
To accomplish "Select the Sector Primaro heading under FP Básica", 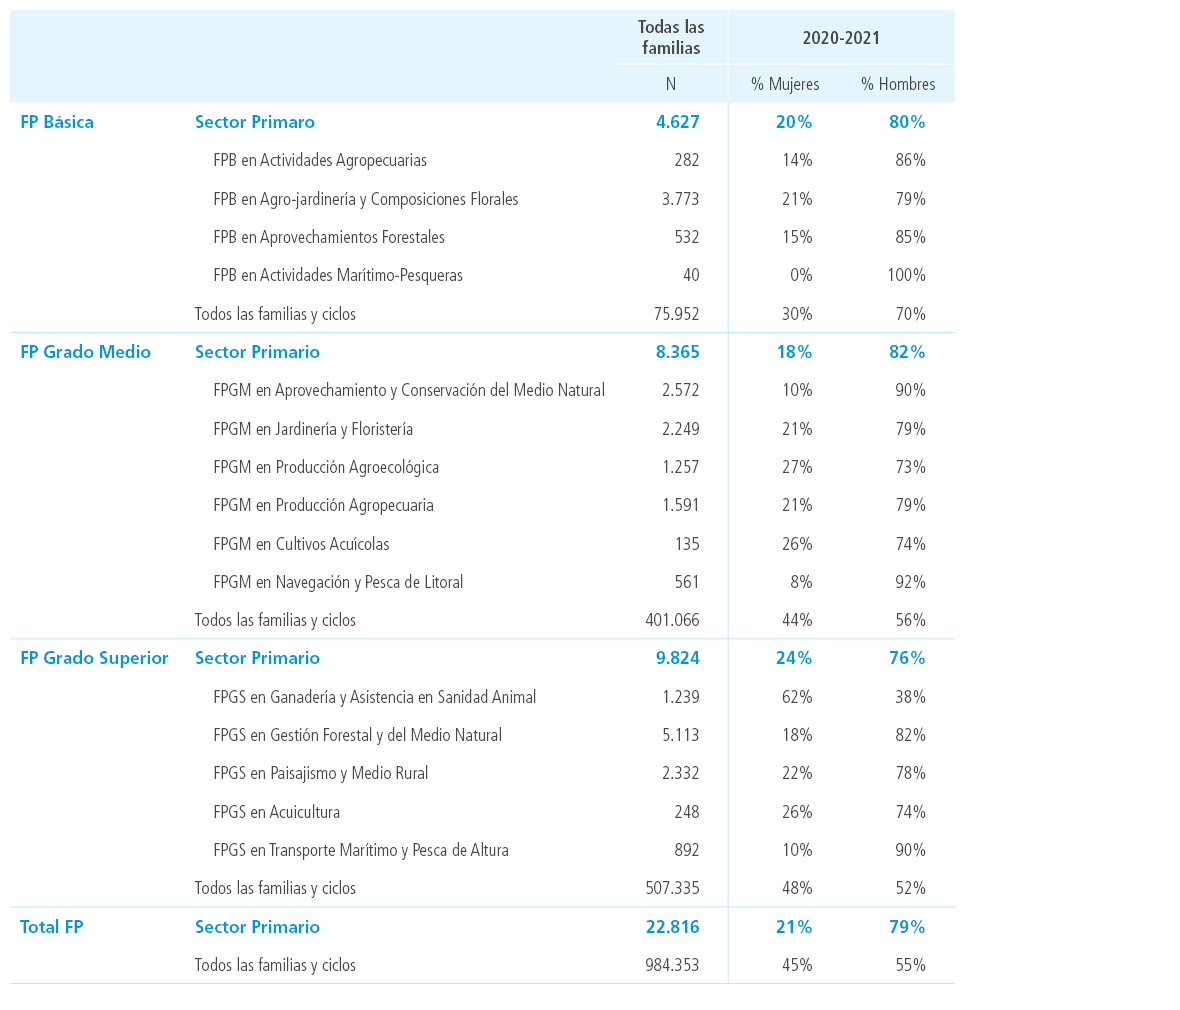I will [x=254, y=122].
